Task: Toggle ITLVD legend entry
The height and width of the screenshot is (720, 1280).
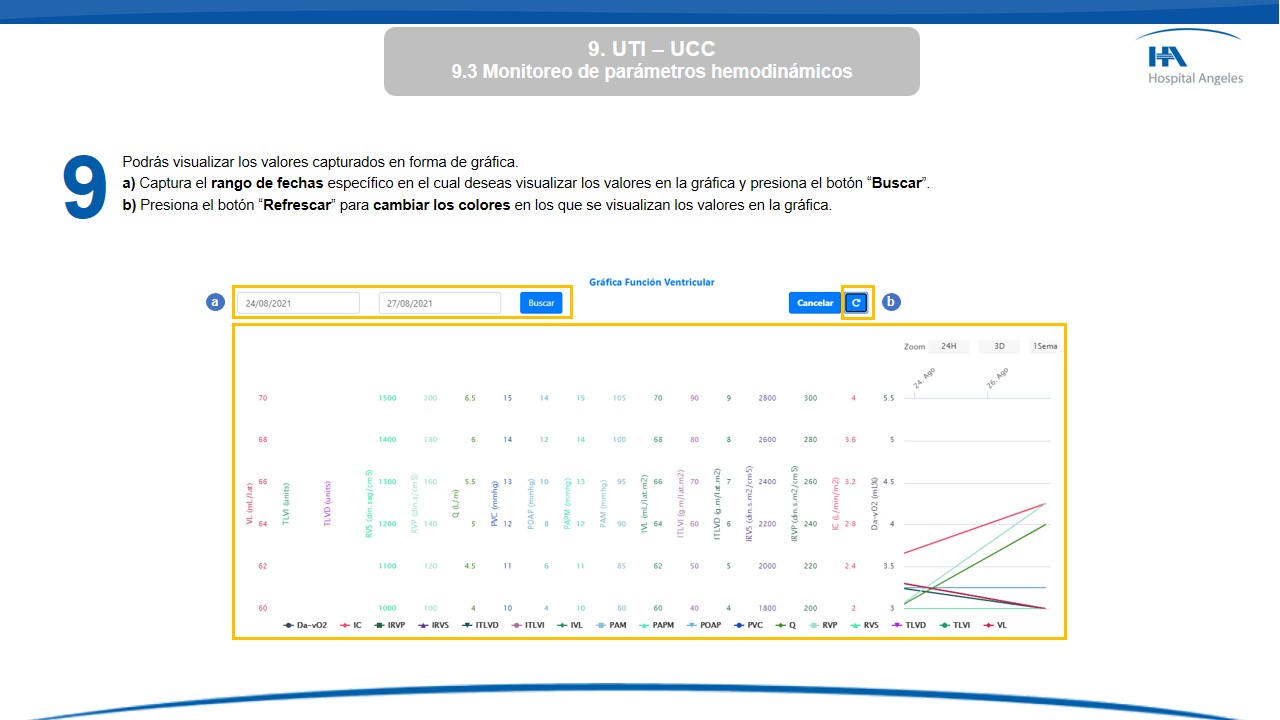Action: tap(482, 625)
